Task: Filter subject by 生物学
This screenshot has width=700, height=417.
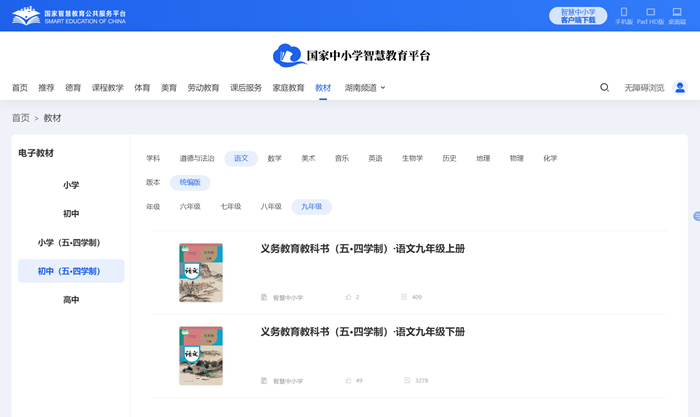Action: (x=412, y=158)
